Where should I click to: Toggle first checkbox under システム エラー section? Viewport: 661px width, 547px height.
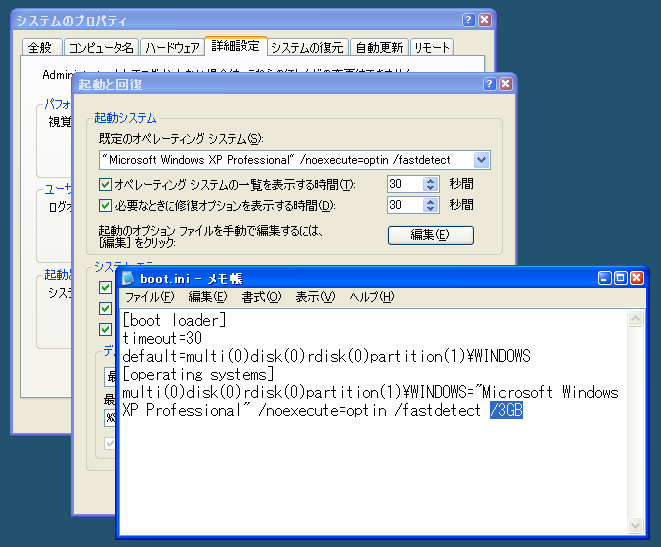click(x=105, y=287)
